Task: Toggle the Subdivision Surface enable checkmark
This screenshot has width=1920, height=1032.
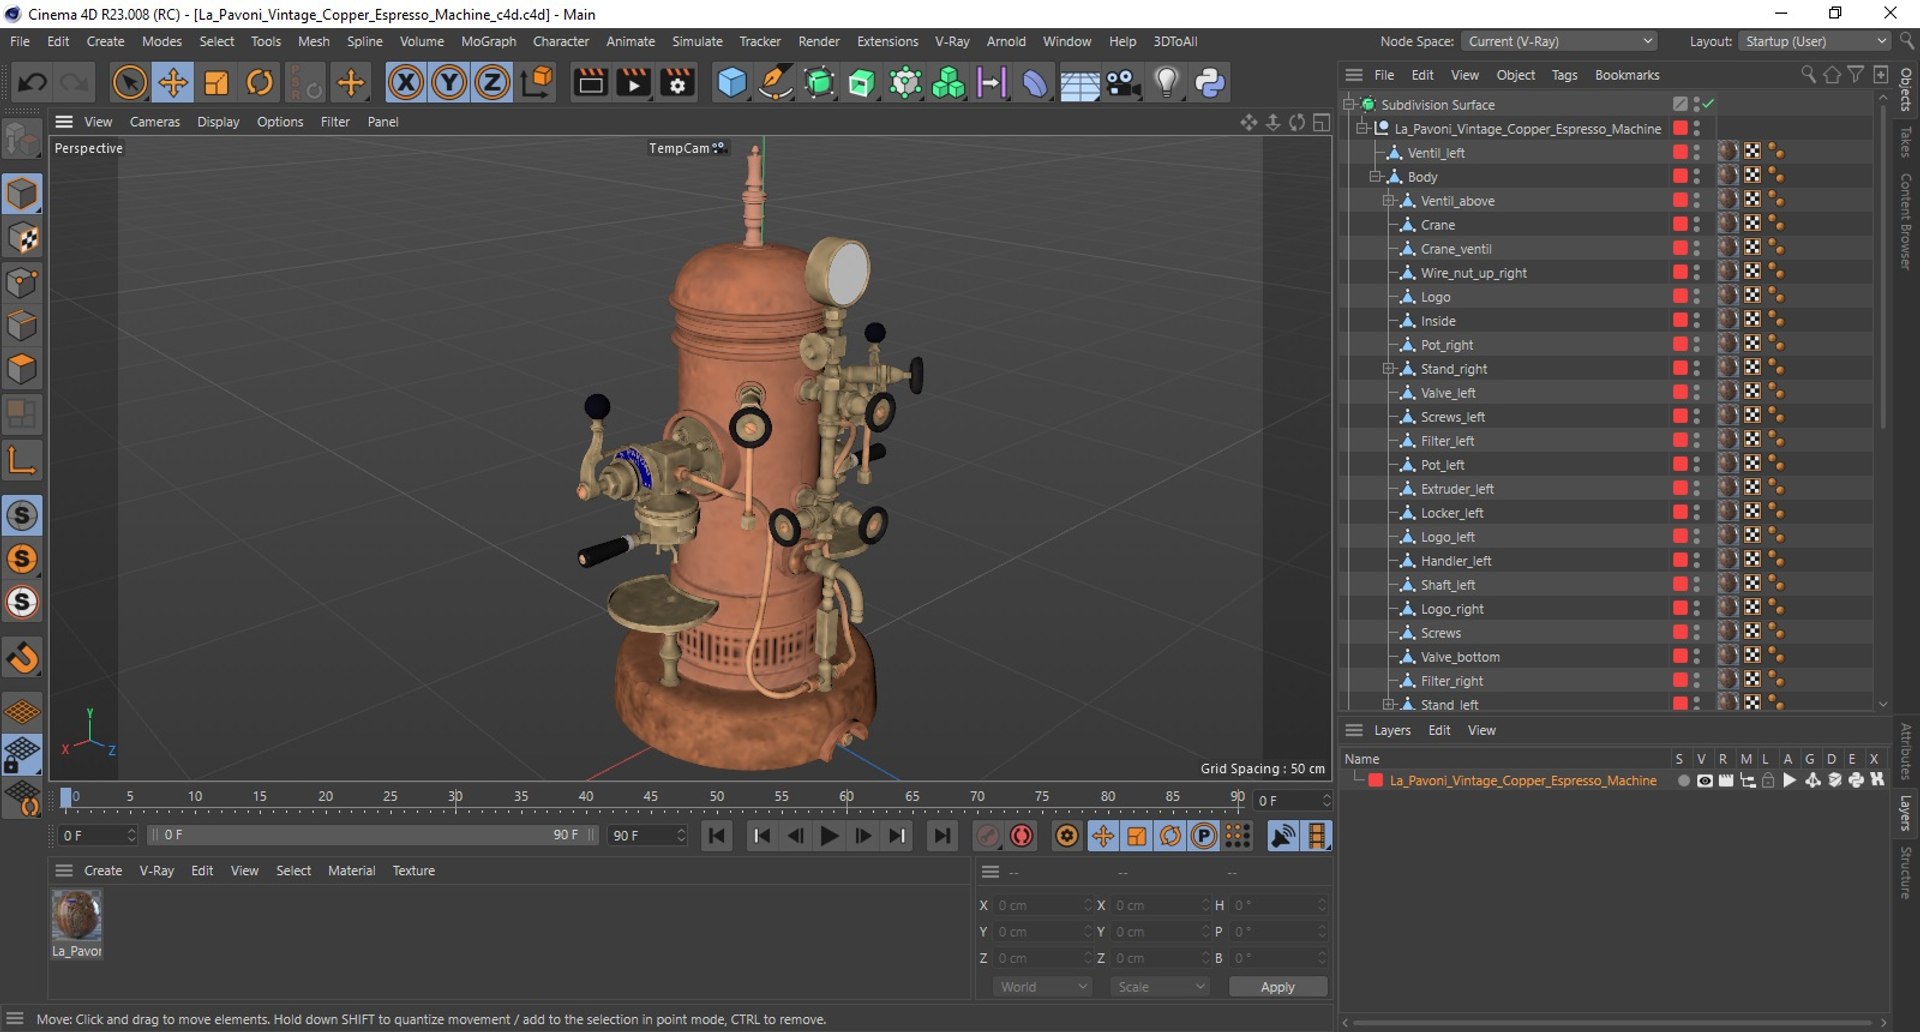Action: coord(1709,104)
